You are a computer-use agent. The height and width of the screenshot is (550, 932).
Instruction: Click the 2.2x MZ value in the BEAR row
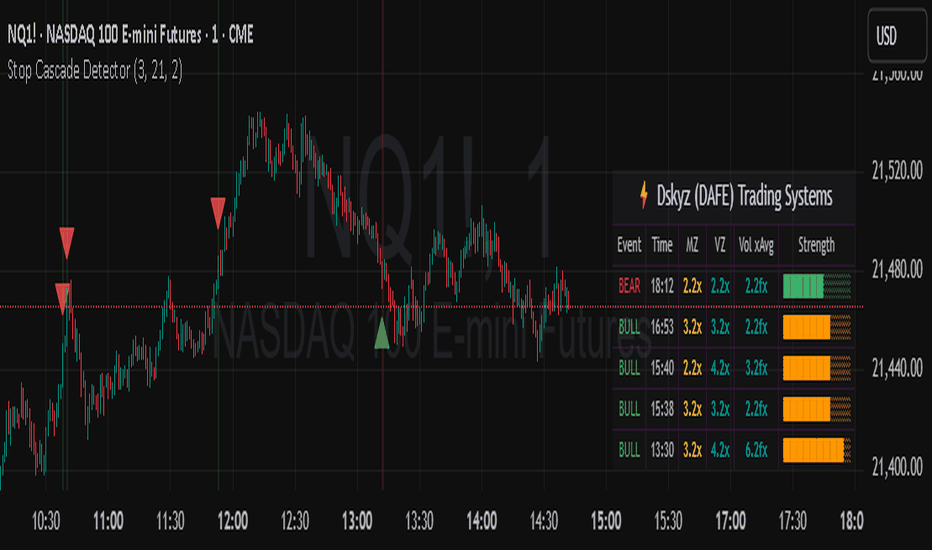(x=692, y=287)
